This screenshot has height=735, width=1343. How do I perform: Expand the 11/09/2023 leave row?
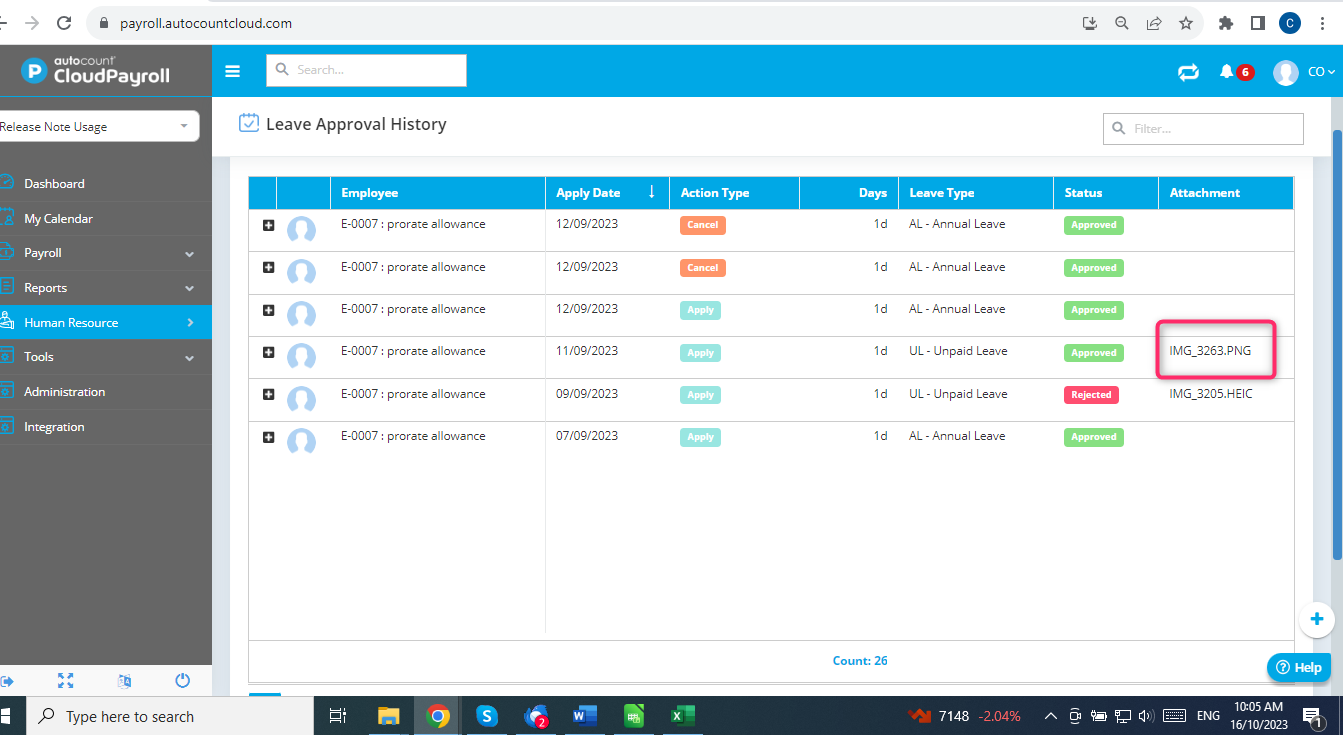[x=268, y=352]
